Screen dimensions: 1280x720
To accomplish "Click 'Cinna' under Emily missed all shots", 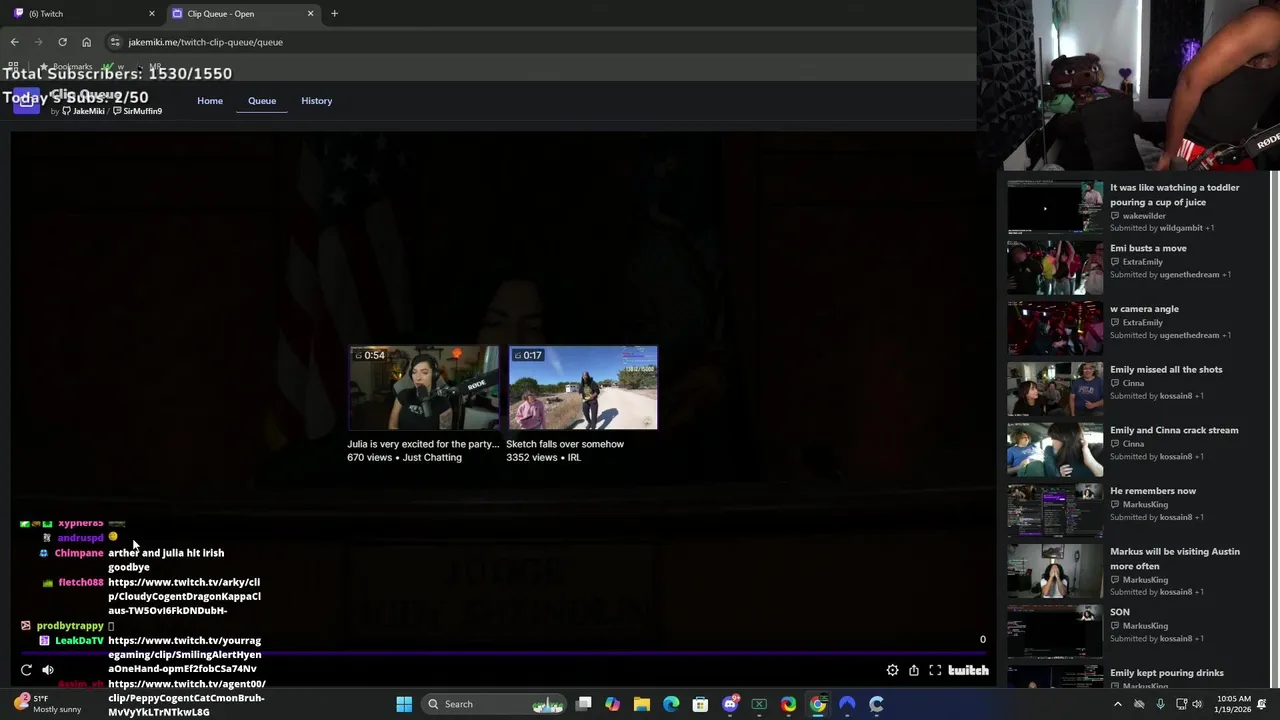I will pos(1133,383).
